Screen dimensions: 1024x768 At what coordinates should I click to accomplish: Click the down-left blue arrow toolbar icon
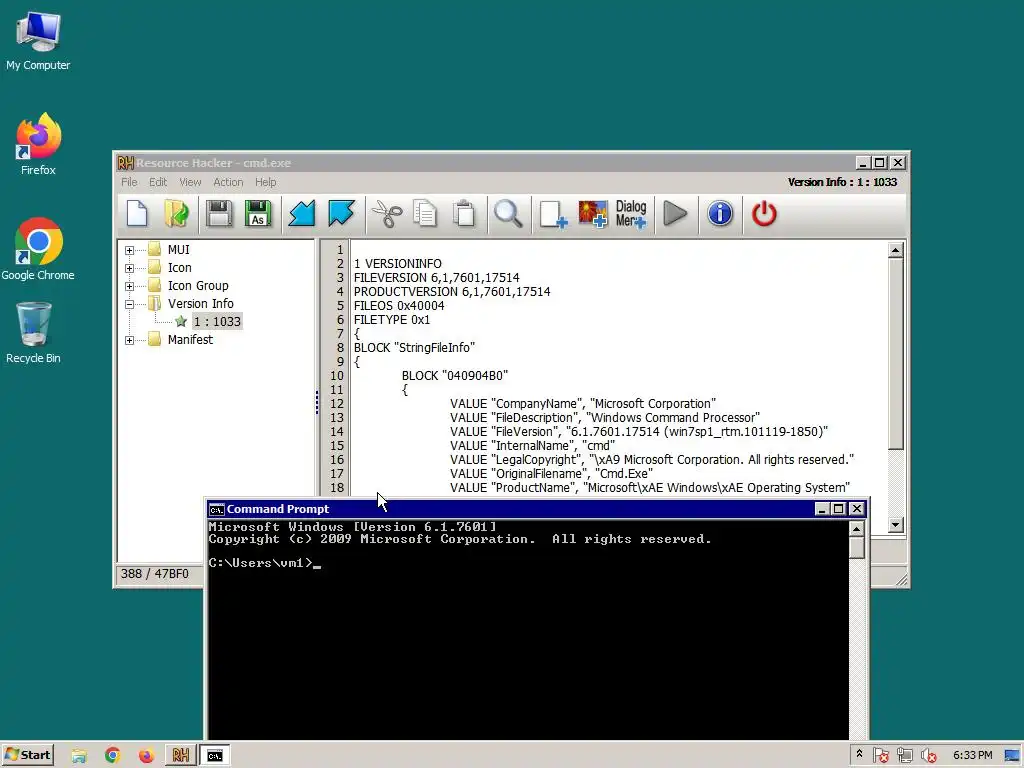point(302,214)
